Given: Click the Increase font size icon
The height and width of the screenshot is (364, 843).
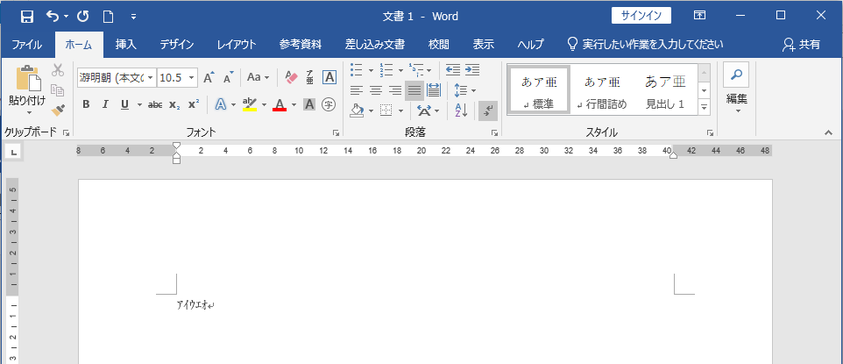Looking at the screenshot, I should [209, 77].
